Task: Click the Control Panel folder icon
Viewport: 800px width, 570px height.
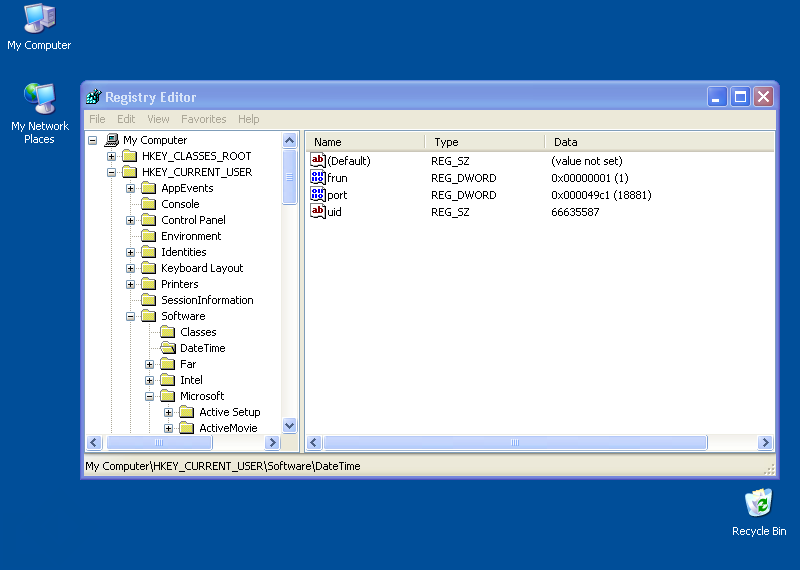Action: pos(149,220)
